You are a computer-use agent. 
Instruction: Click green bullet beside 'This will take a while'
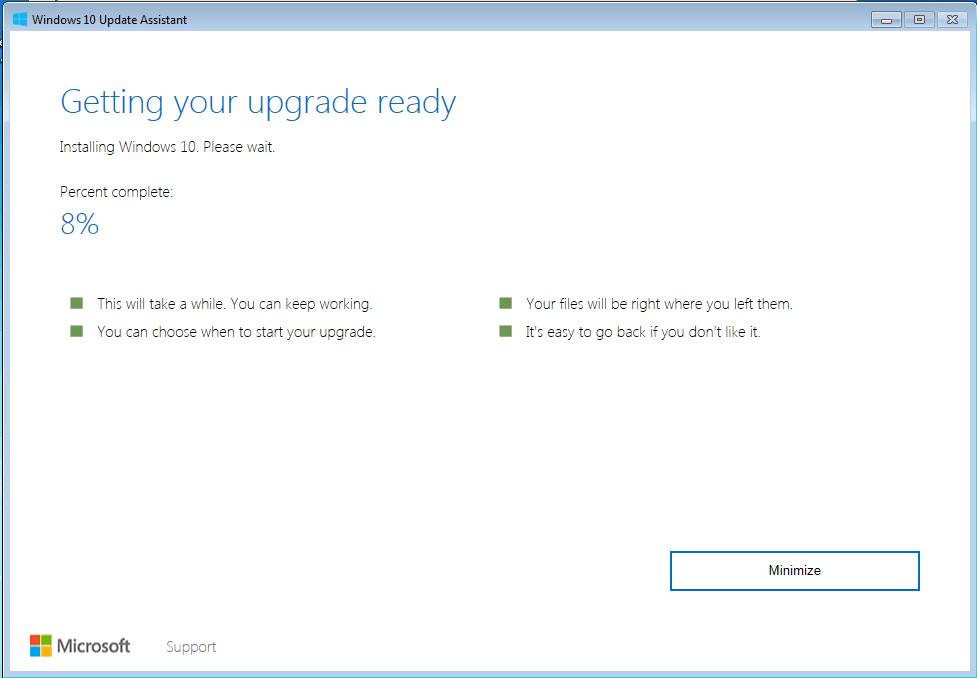(x=77, y=303)
